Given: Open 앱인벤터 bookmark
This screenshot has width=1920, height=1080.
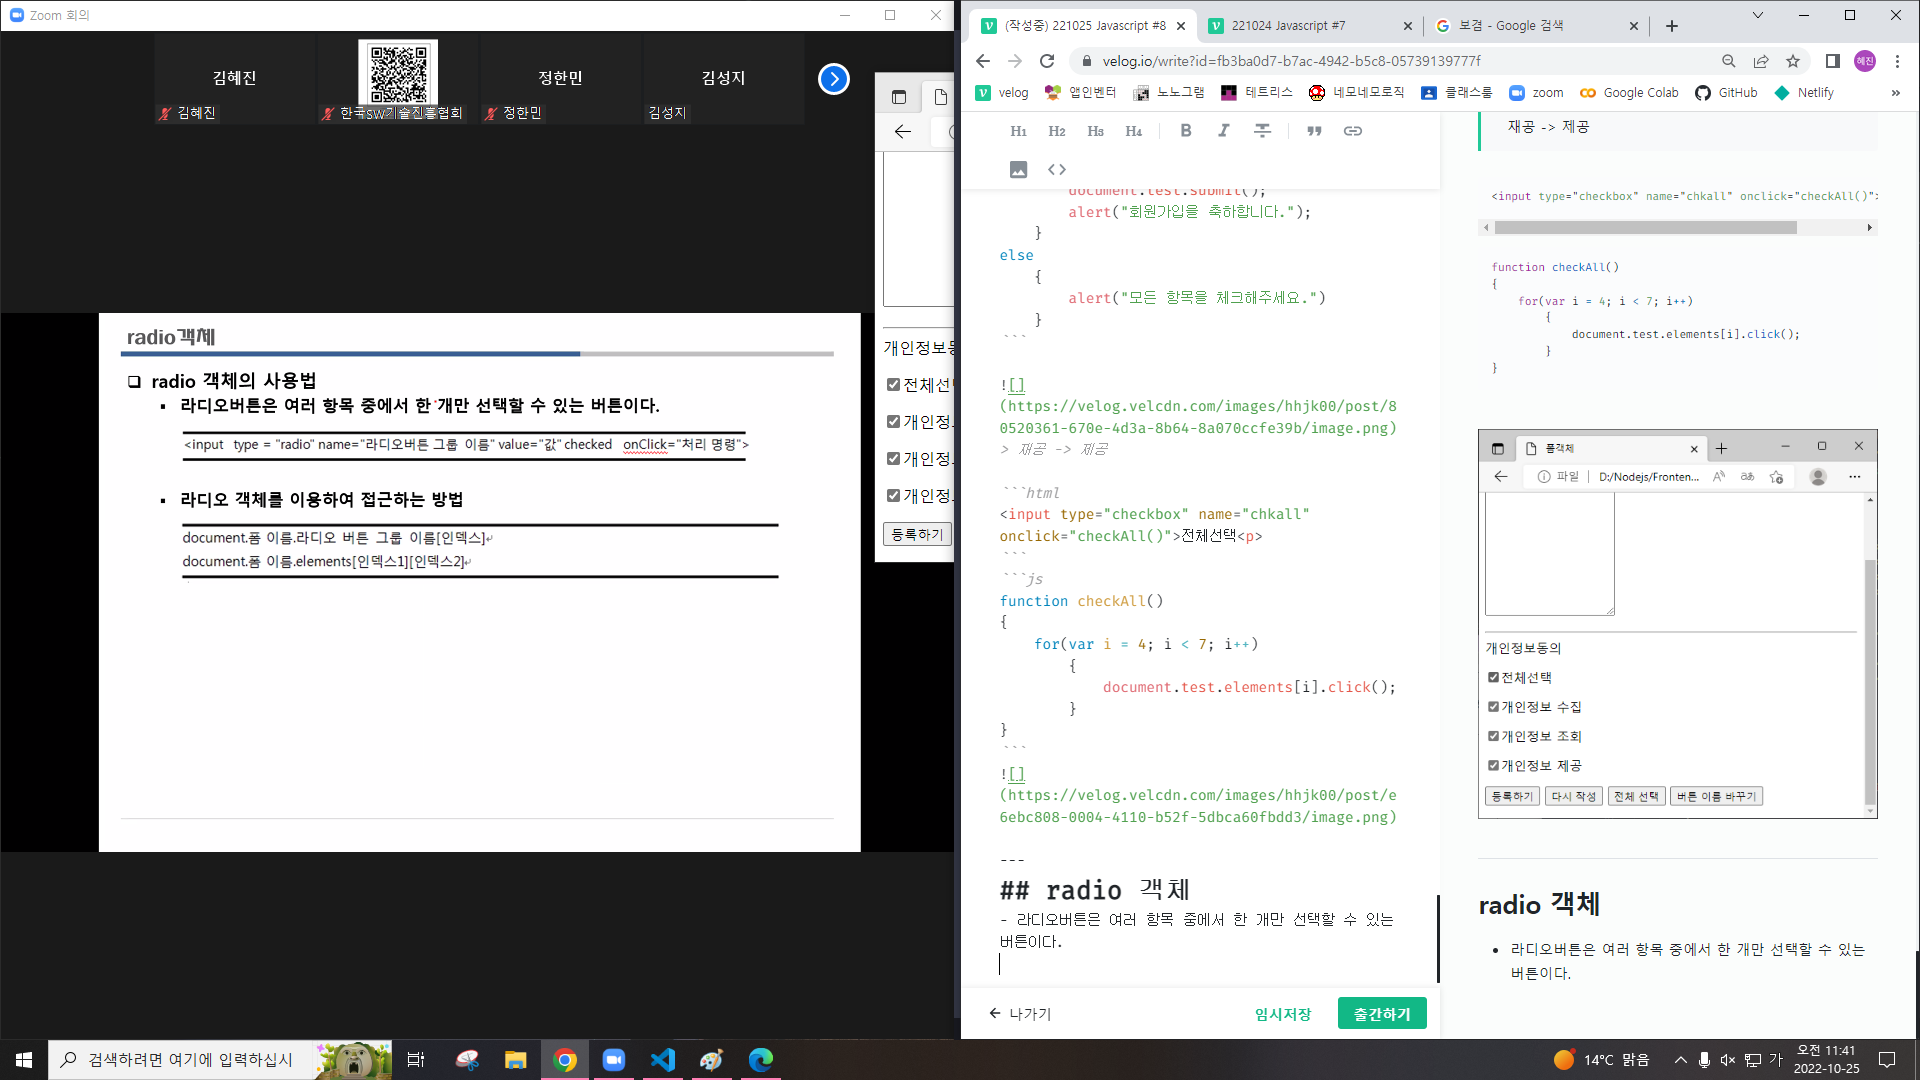Looking at the screenshot, I should (1080, 93).
